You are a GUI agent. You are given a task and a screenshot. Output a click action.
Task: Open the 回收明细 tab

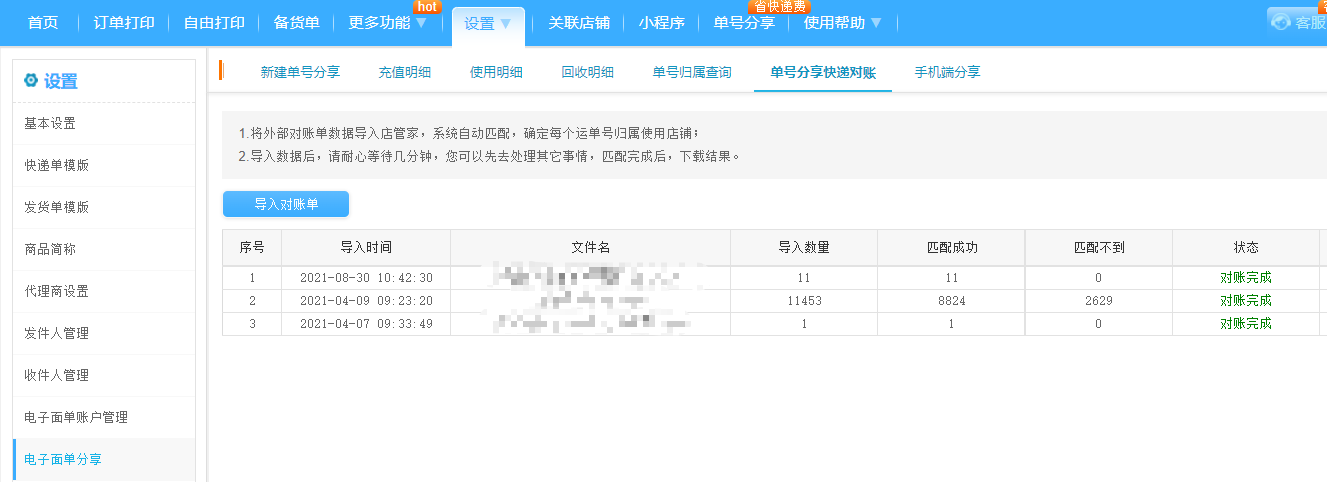tap(587, 72)
